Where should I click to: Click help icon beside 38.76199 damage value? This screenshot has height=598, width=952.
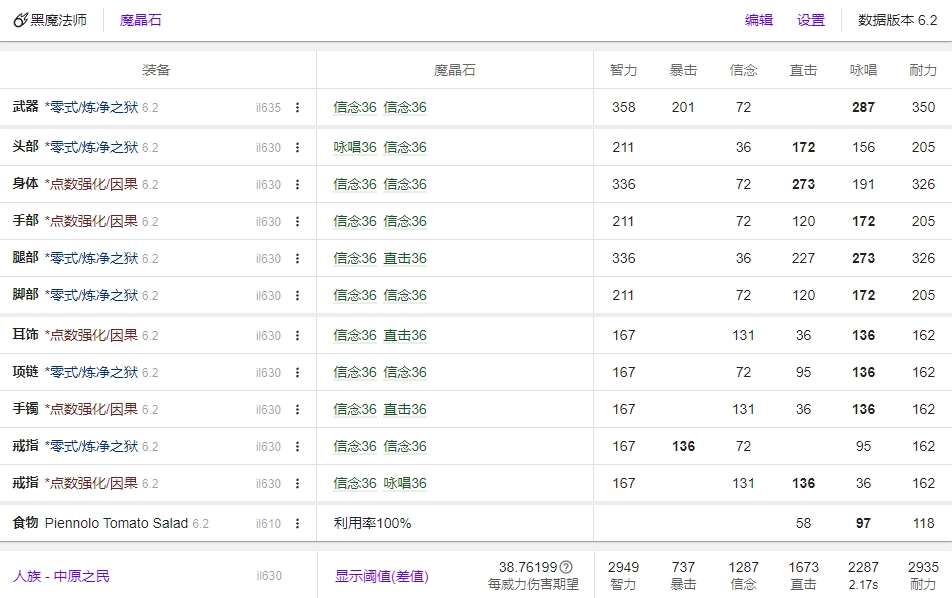coord(566,567)
